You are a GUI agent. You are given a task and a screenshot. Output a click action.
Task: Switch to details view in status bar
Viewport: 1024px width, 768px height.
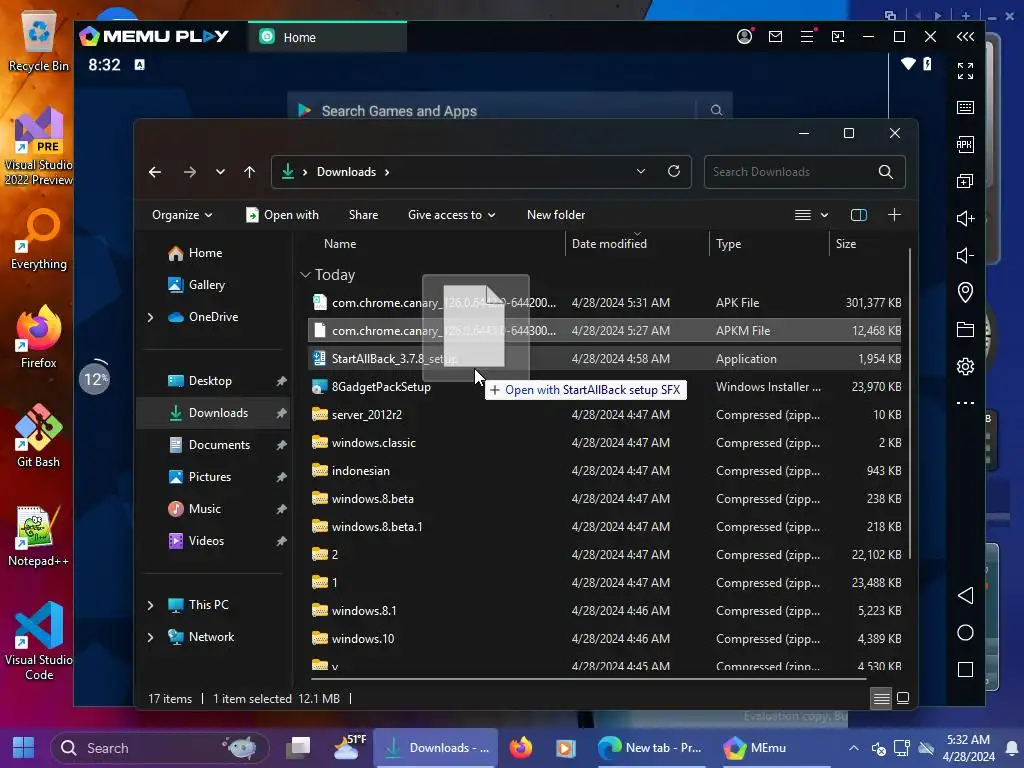(881, 699)
